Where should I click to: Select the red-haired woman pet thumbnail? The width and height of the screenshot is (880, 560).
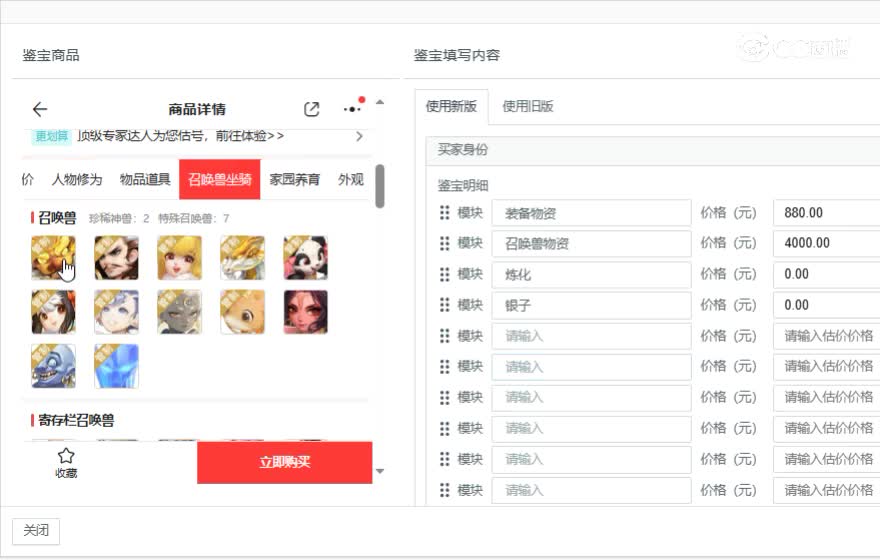[305, 312]
